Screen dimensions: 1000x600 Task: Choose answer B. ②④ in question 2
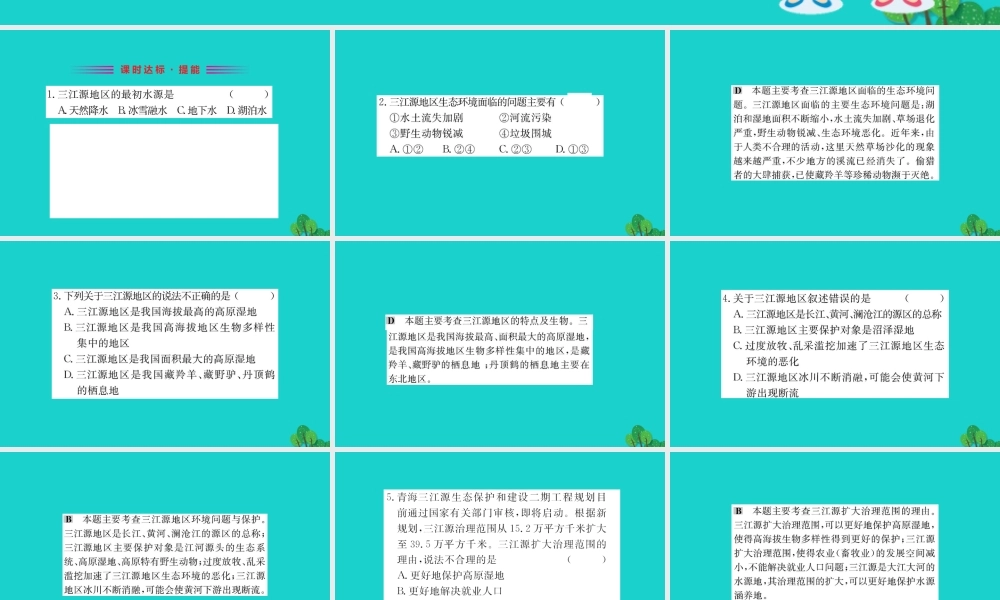click(x=459, y=149)
